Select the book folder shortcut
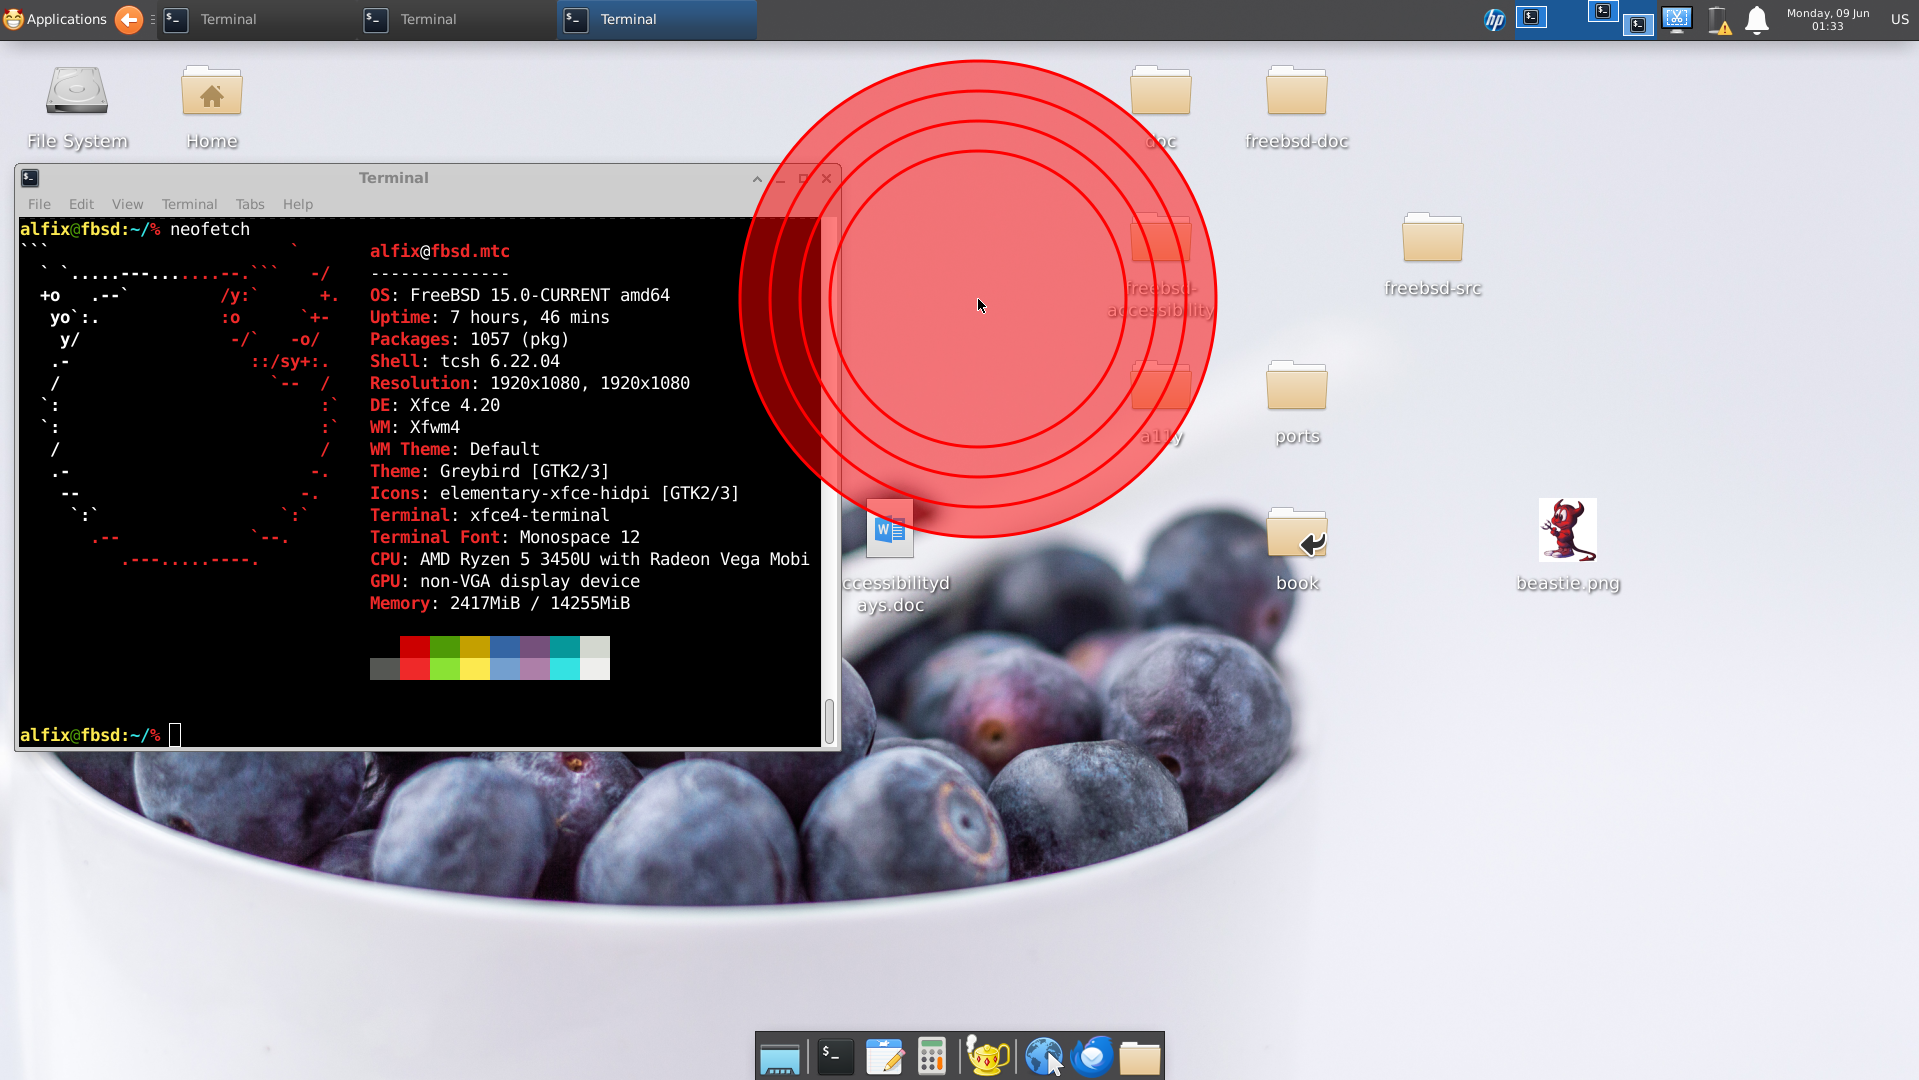 (1296, 550)
